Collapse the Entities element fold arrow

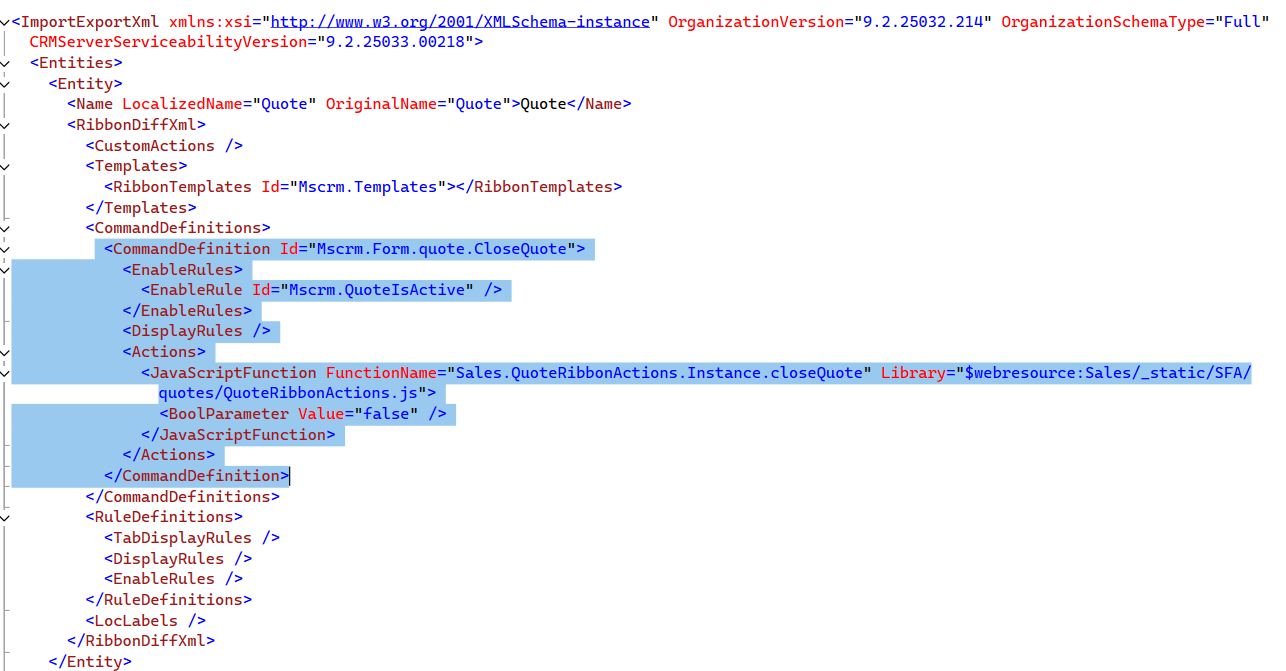pos(5,62)
